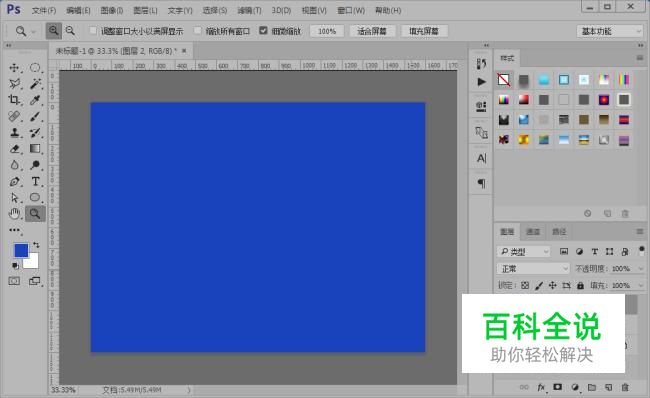Choose Zoom In mode in options bar

53,31
